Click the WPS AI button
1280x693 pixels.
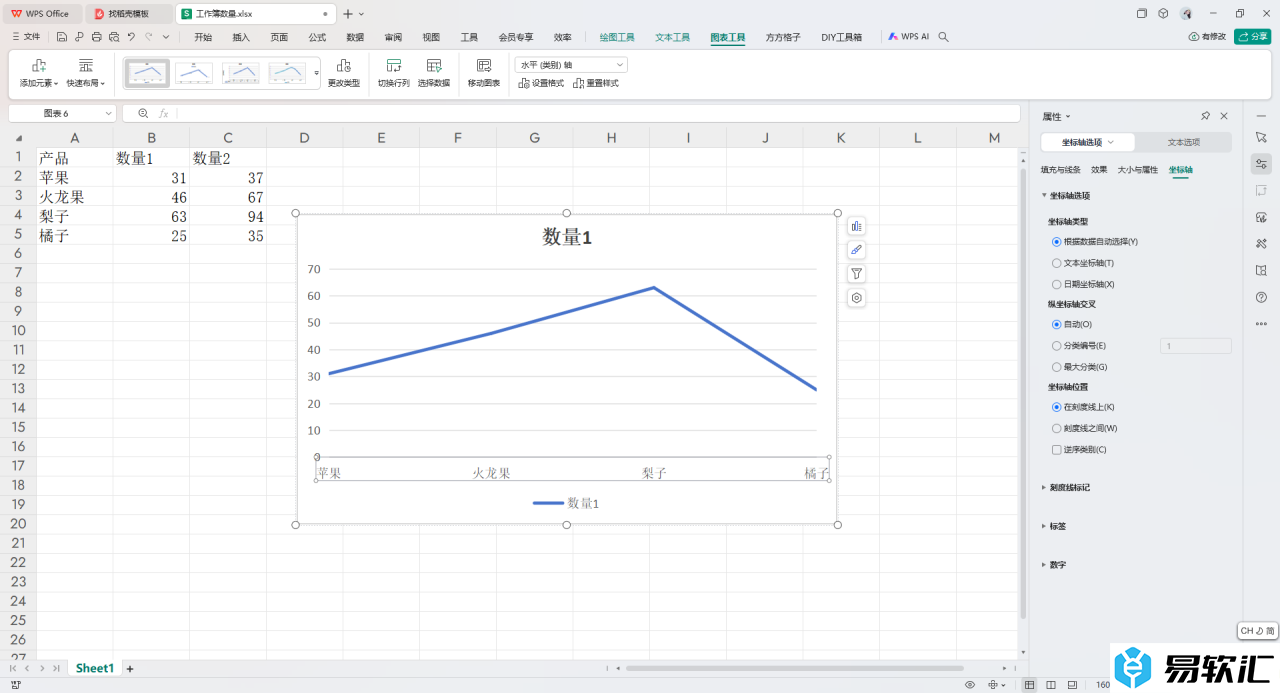tap(909, 36)
